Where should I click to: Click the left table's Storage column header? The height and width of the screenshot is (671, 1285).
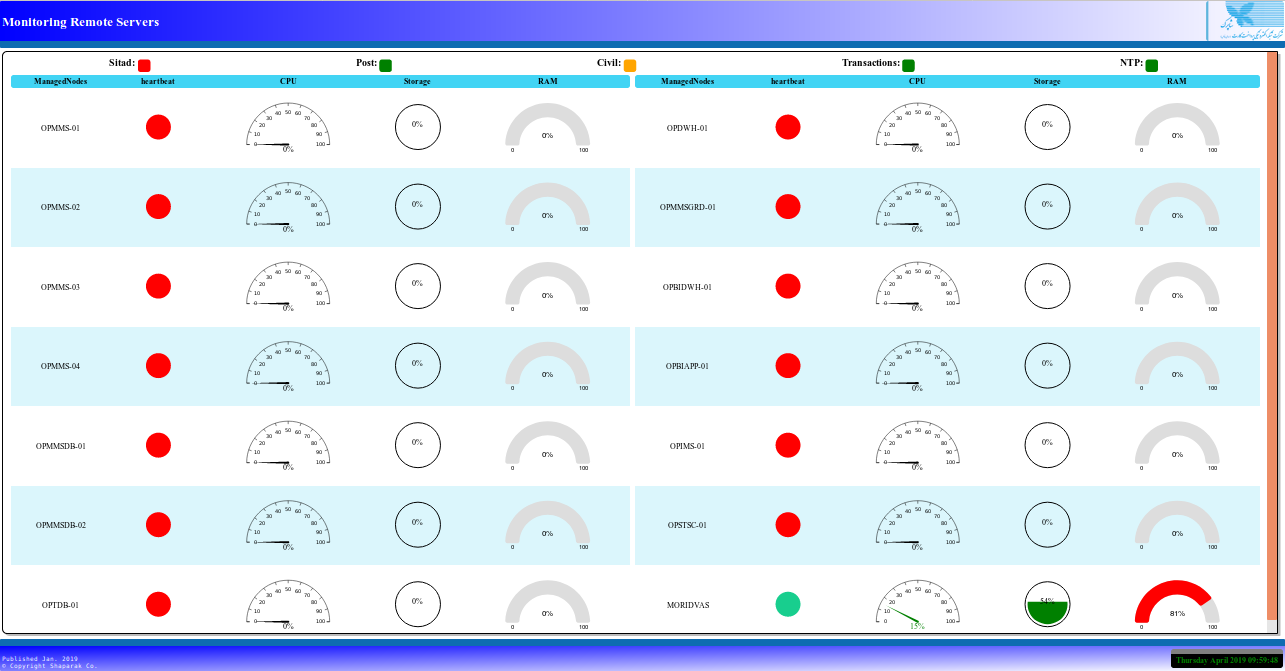pyautogui.click(x=417, y=81)
